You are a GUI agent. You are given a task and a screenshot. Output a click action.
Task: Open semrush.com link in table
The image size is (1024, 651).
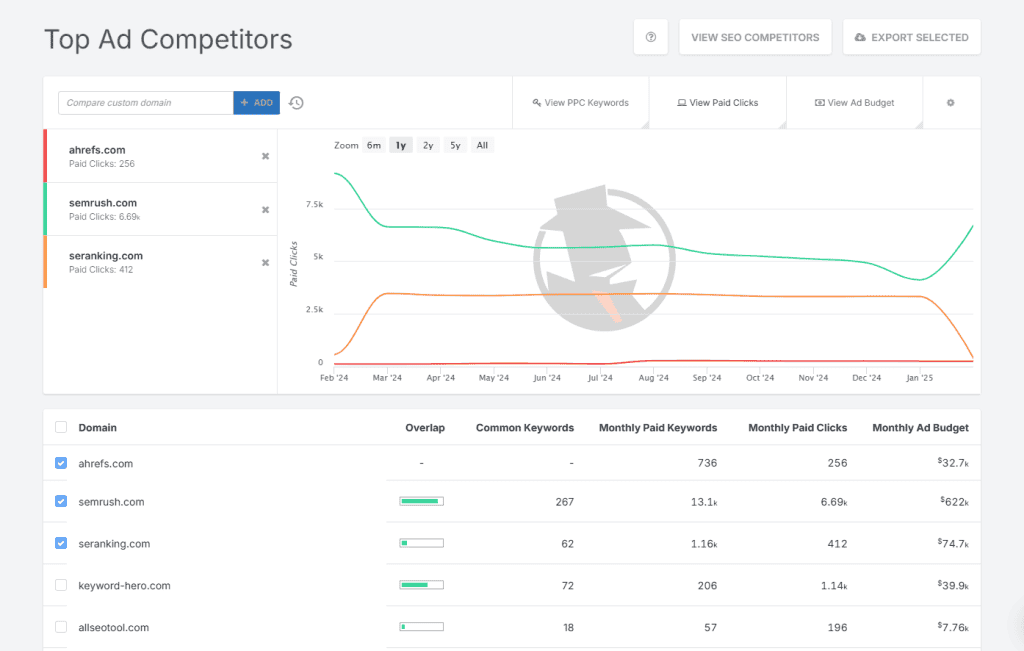click(x=111, y=502)
